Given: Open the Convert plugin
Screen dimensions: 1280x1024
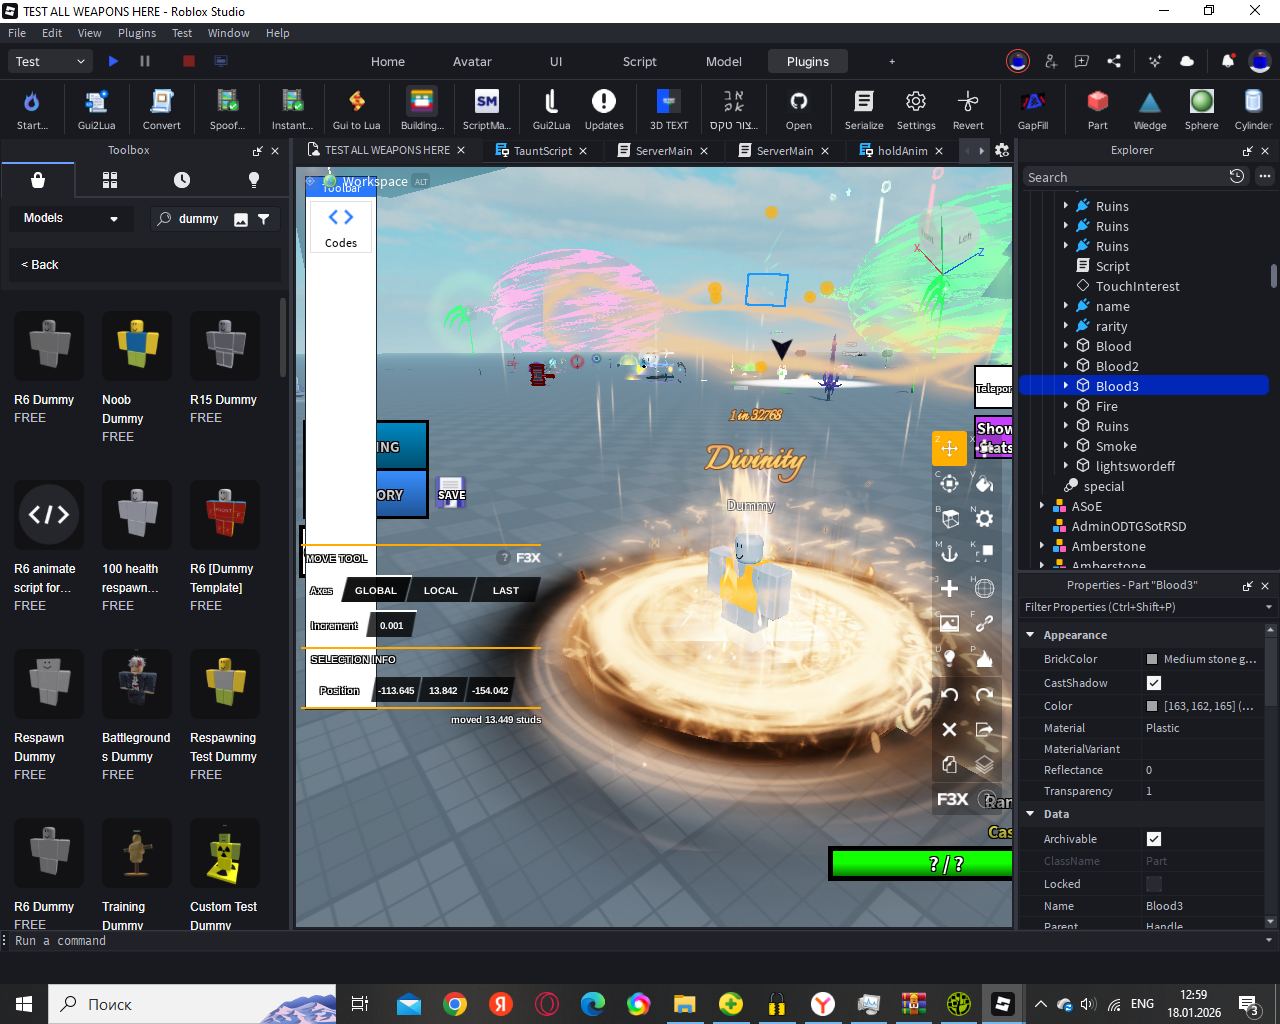Looking at the screenshot, I should tap(161, 109).
